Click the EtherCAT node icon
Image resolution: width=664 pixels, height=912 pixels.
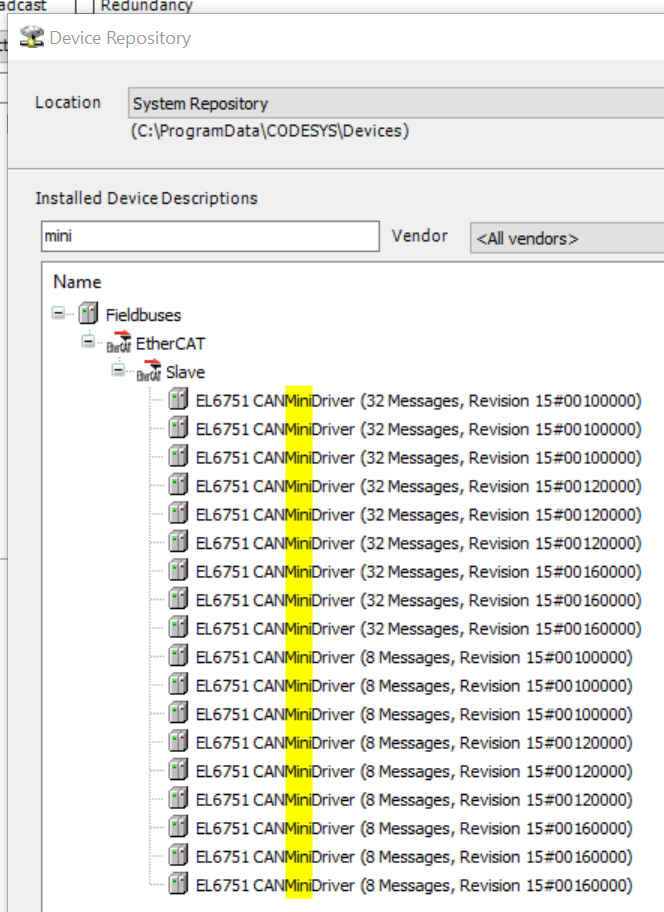pyautogui.click(x=119, y=343)
